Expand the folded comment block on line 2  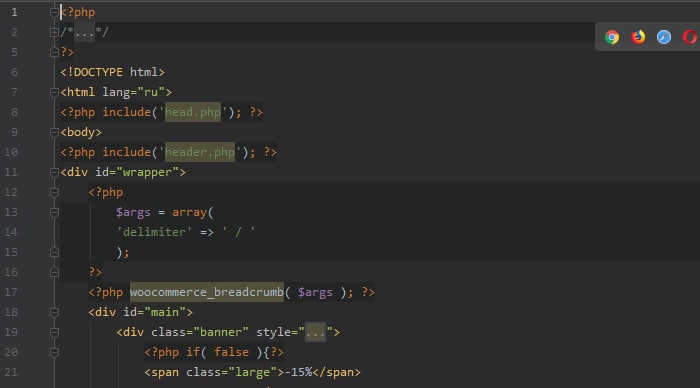pyautogui.click(x=54, y=32)
